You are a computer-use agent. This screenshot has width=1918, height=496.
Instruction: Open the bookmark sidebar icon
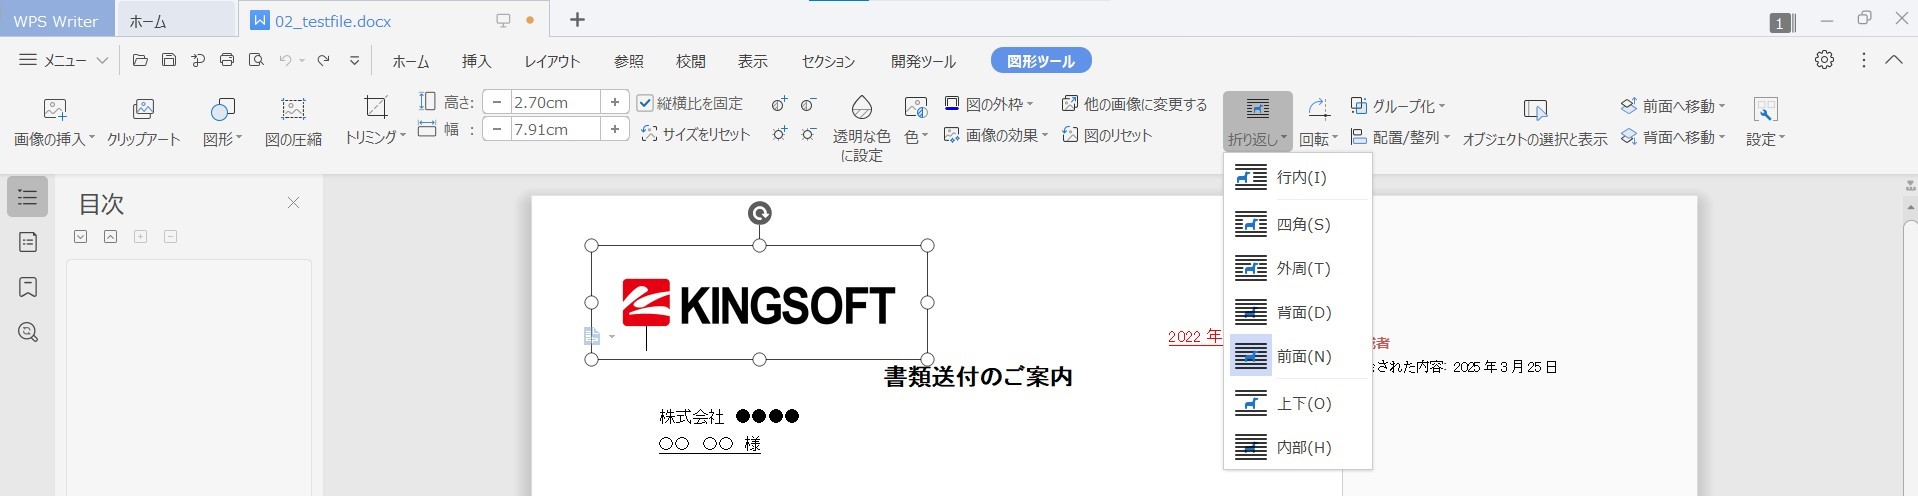28,287
